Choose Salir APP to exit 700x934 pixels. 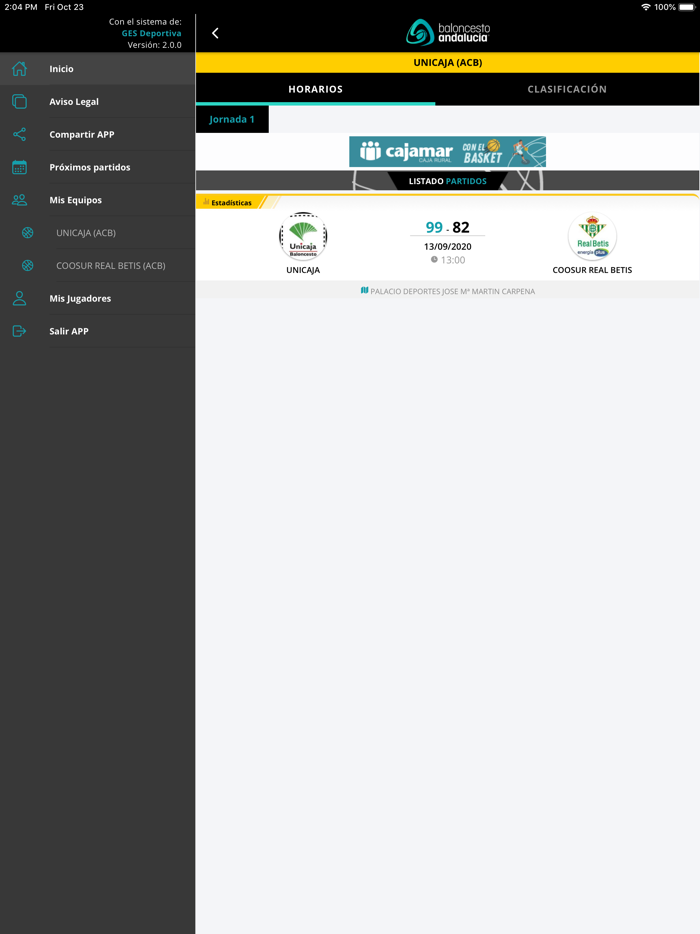click(x=98, y=331)
